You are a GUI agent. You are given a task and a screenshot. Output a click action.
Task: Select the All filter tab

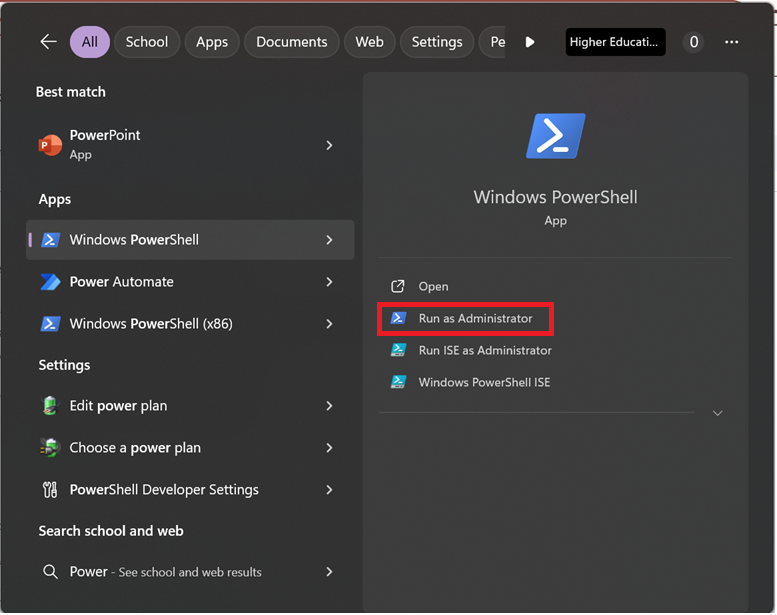(x=90, y=42)
